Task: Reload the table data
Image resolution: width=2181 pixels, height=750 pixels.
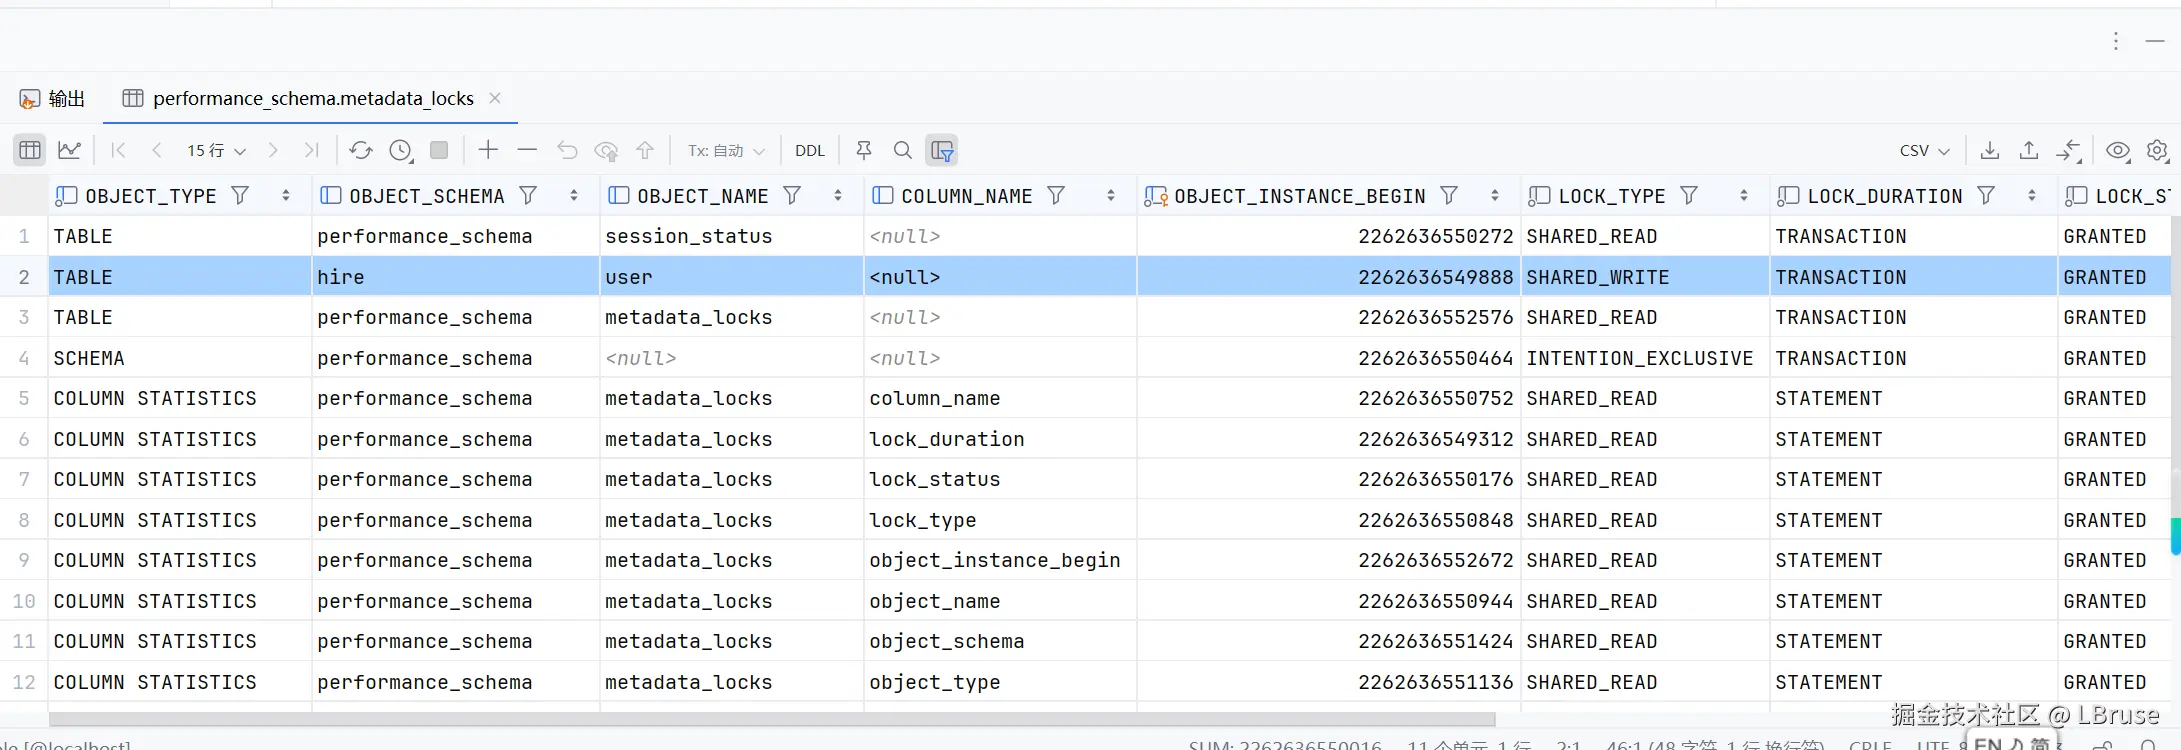Action: pos(361,150)
